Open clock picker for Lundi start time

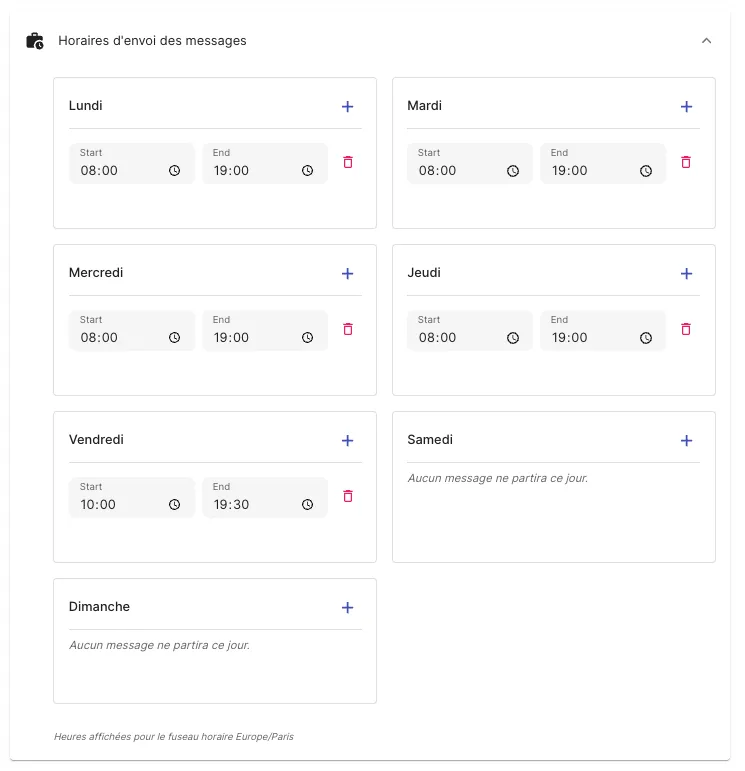tap(175, 171)
